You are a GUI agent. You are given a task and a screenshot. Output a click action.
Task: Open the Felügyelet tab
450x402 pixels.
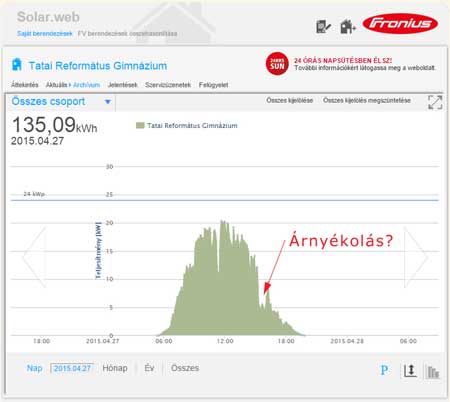pyautogui.click(x=213, y=85)
